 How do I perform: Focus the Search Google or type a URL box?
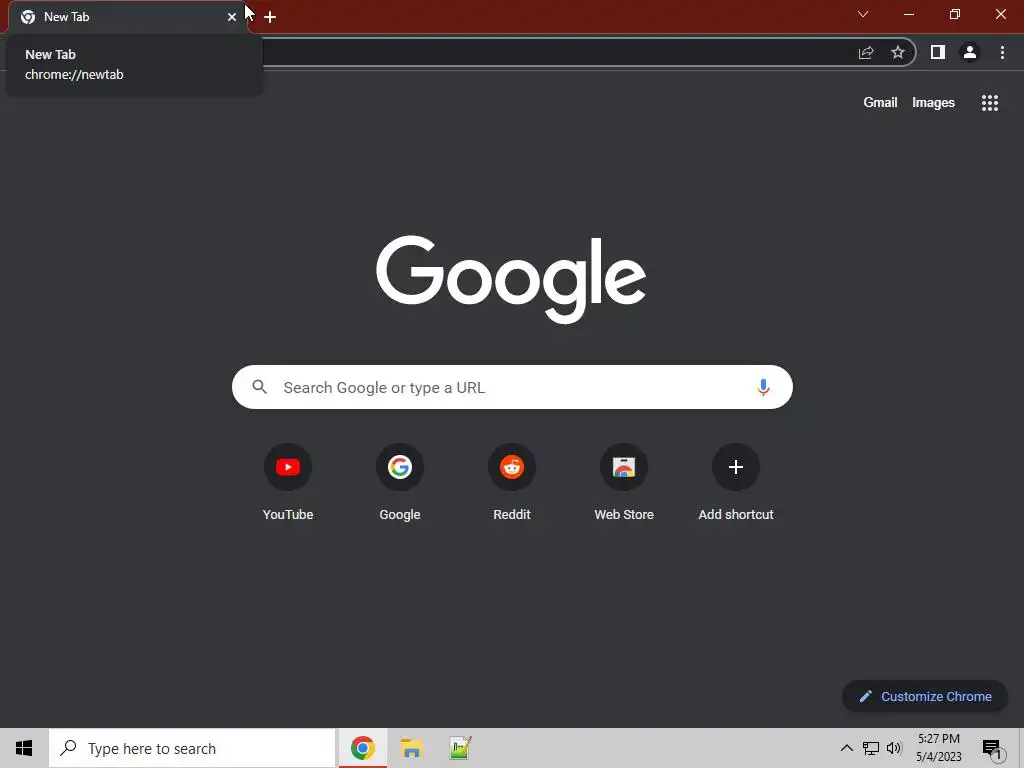[x=512, y=387]
